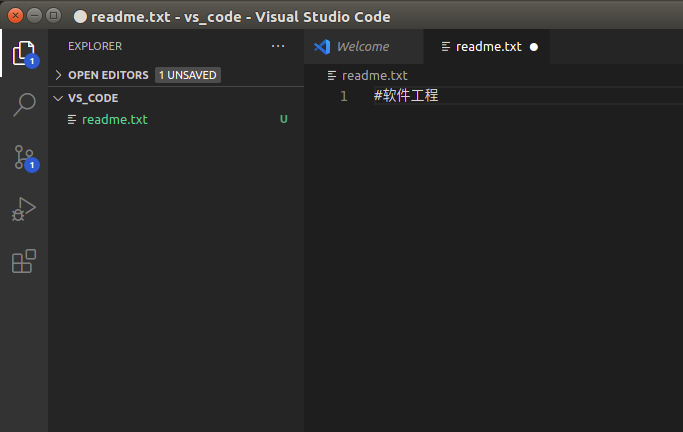Open the Explorer view in activity bar
Screen dimensions: 683x432
coord(23,53)
